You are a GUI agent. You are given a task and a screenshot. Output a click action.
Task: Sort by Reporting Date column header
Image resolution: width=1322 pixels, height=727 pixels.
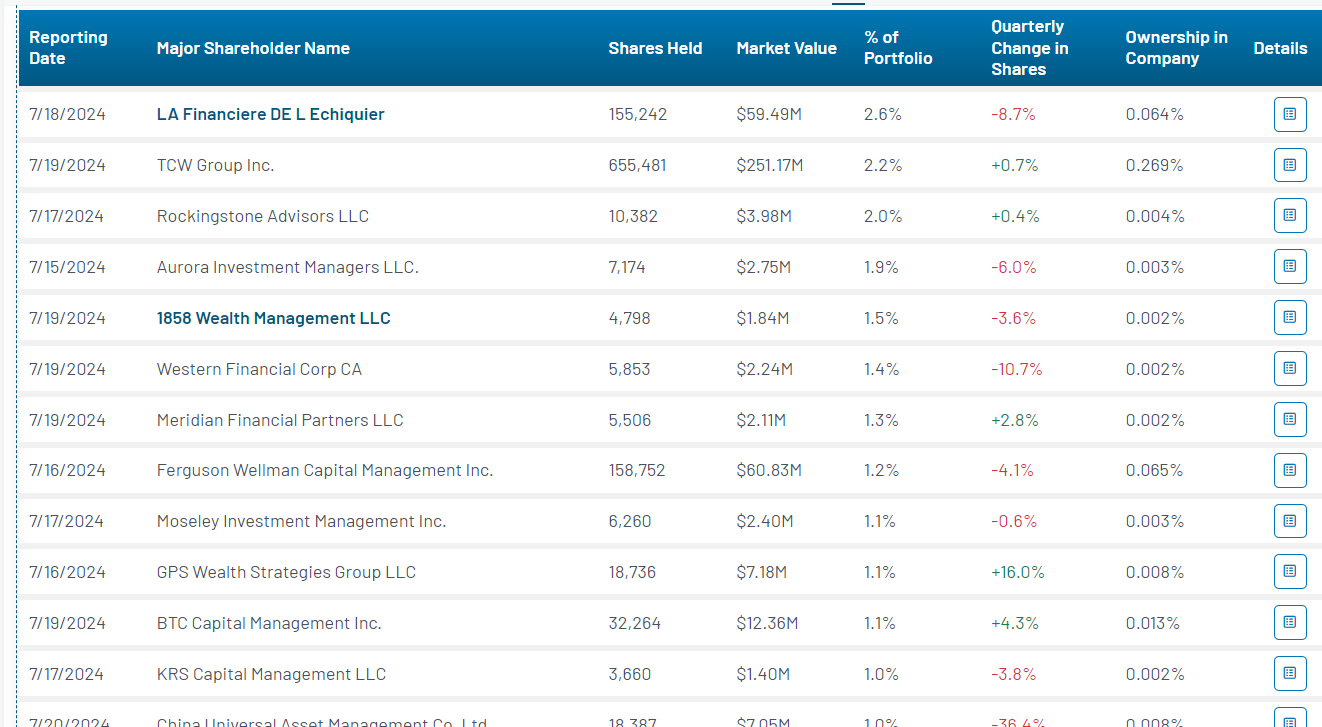[68, 48]
